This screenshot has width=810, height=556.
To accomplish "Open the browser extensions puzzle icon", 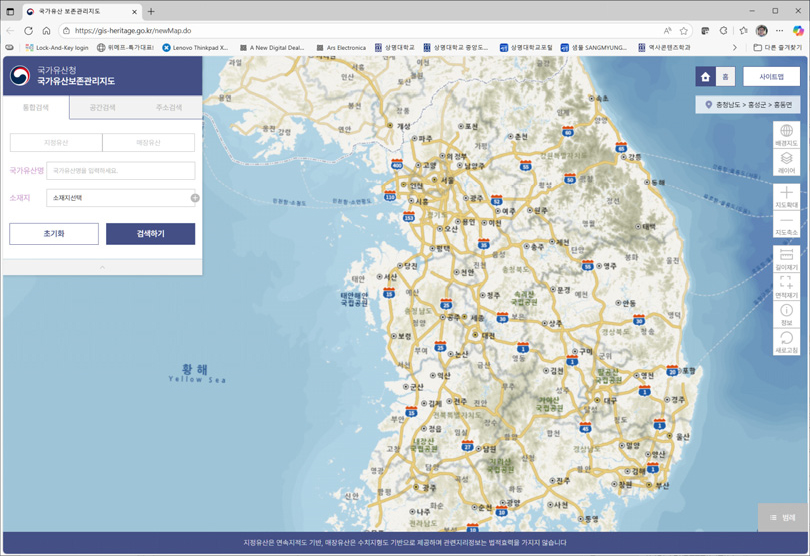I will [x=723, y=30].
